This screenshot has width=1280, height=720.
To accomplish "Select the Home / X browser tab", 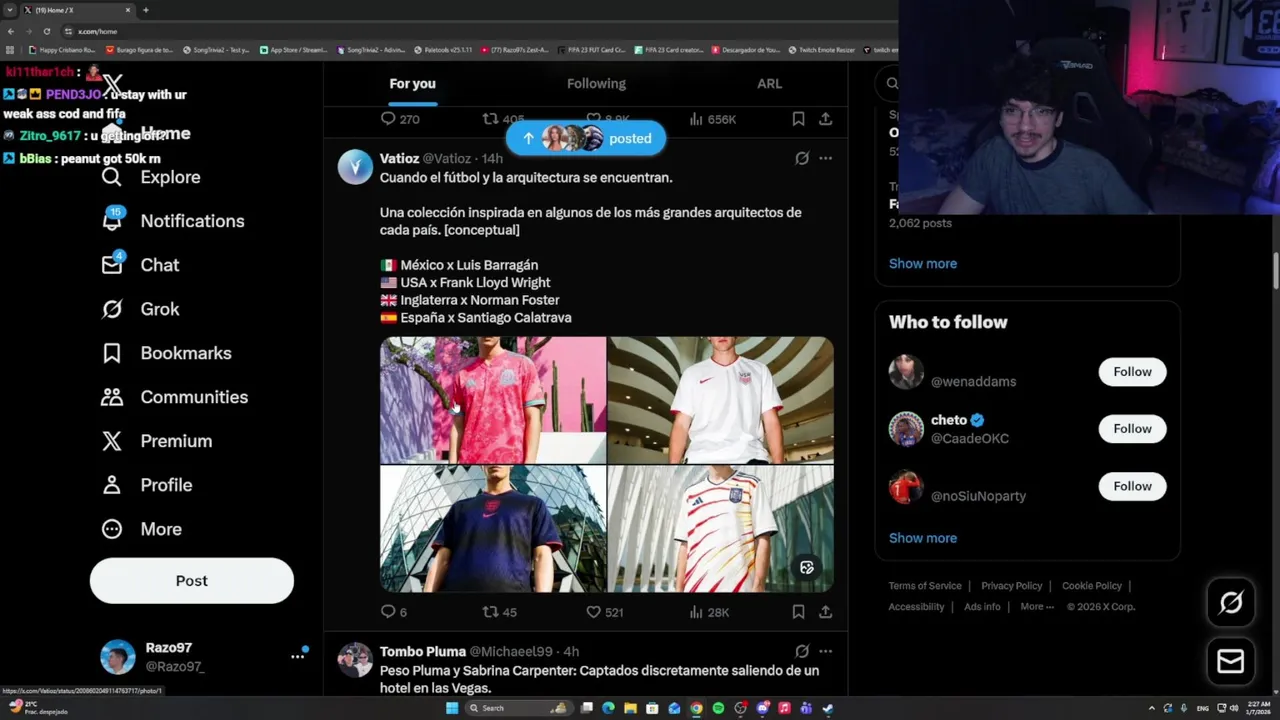I will 78,10.
